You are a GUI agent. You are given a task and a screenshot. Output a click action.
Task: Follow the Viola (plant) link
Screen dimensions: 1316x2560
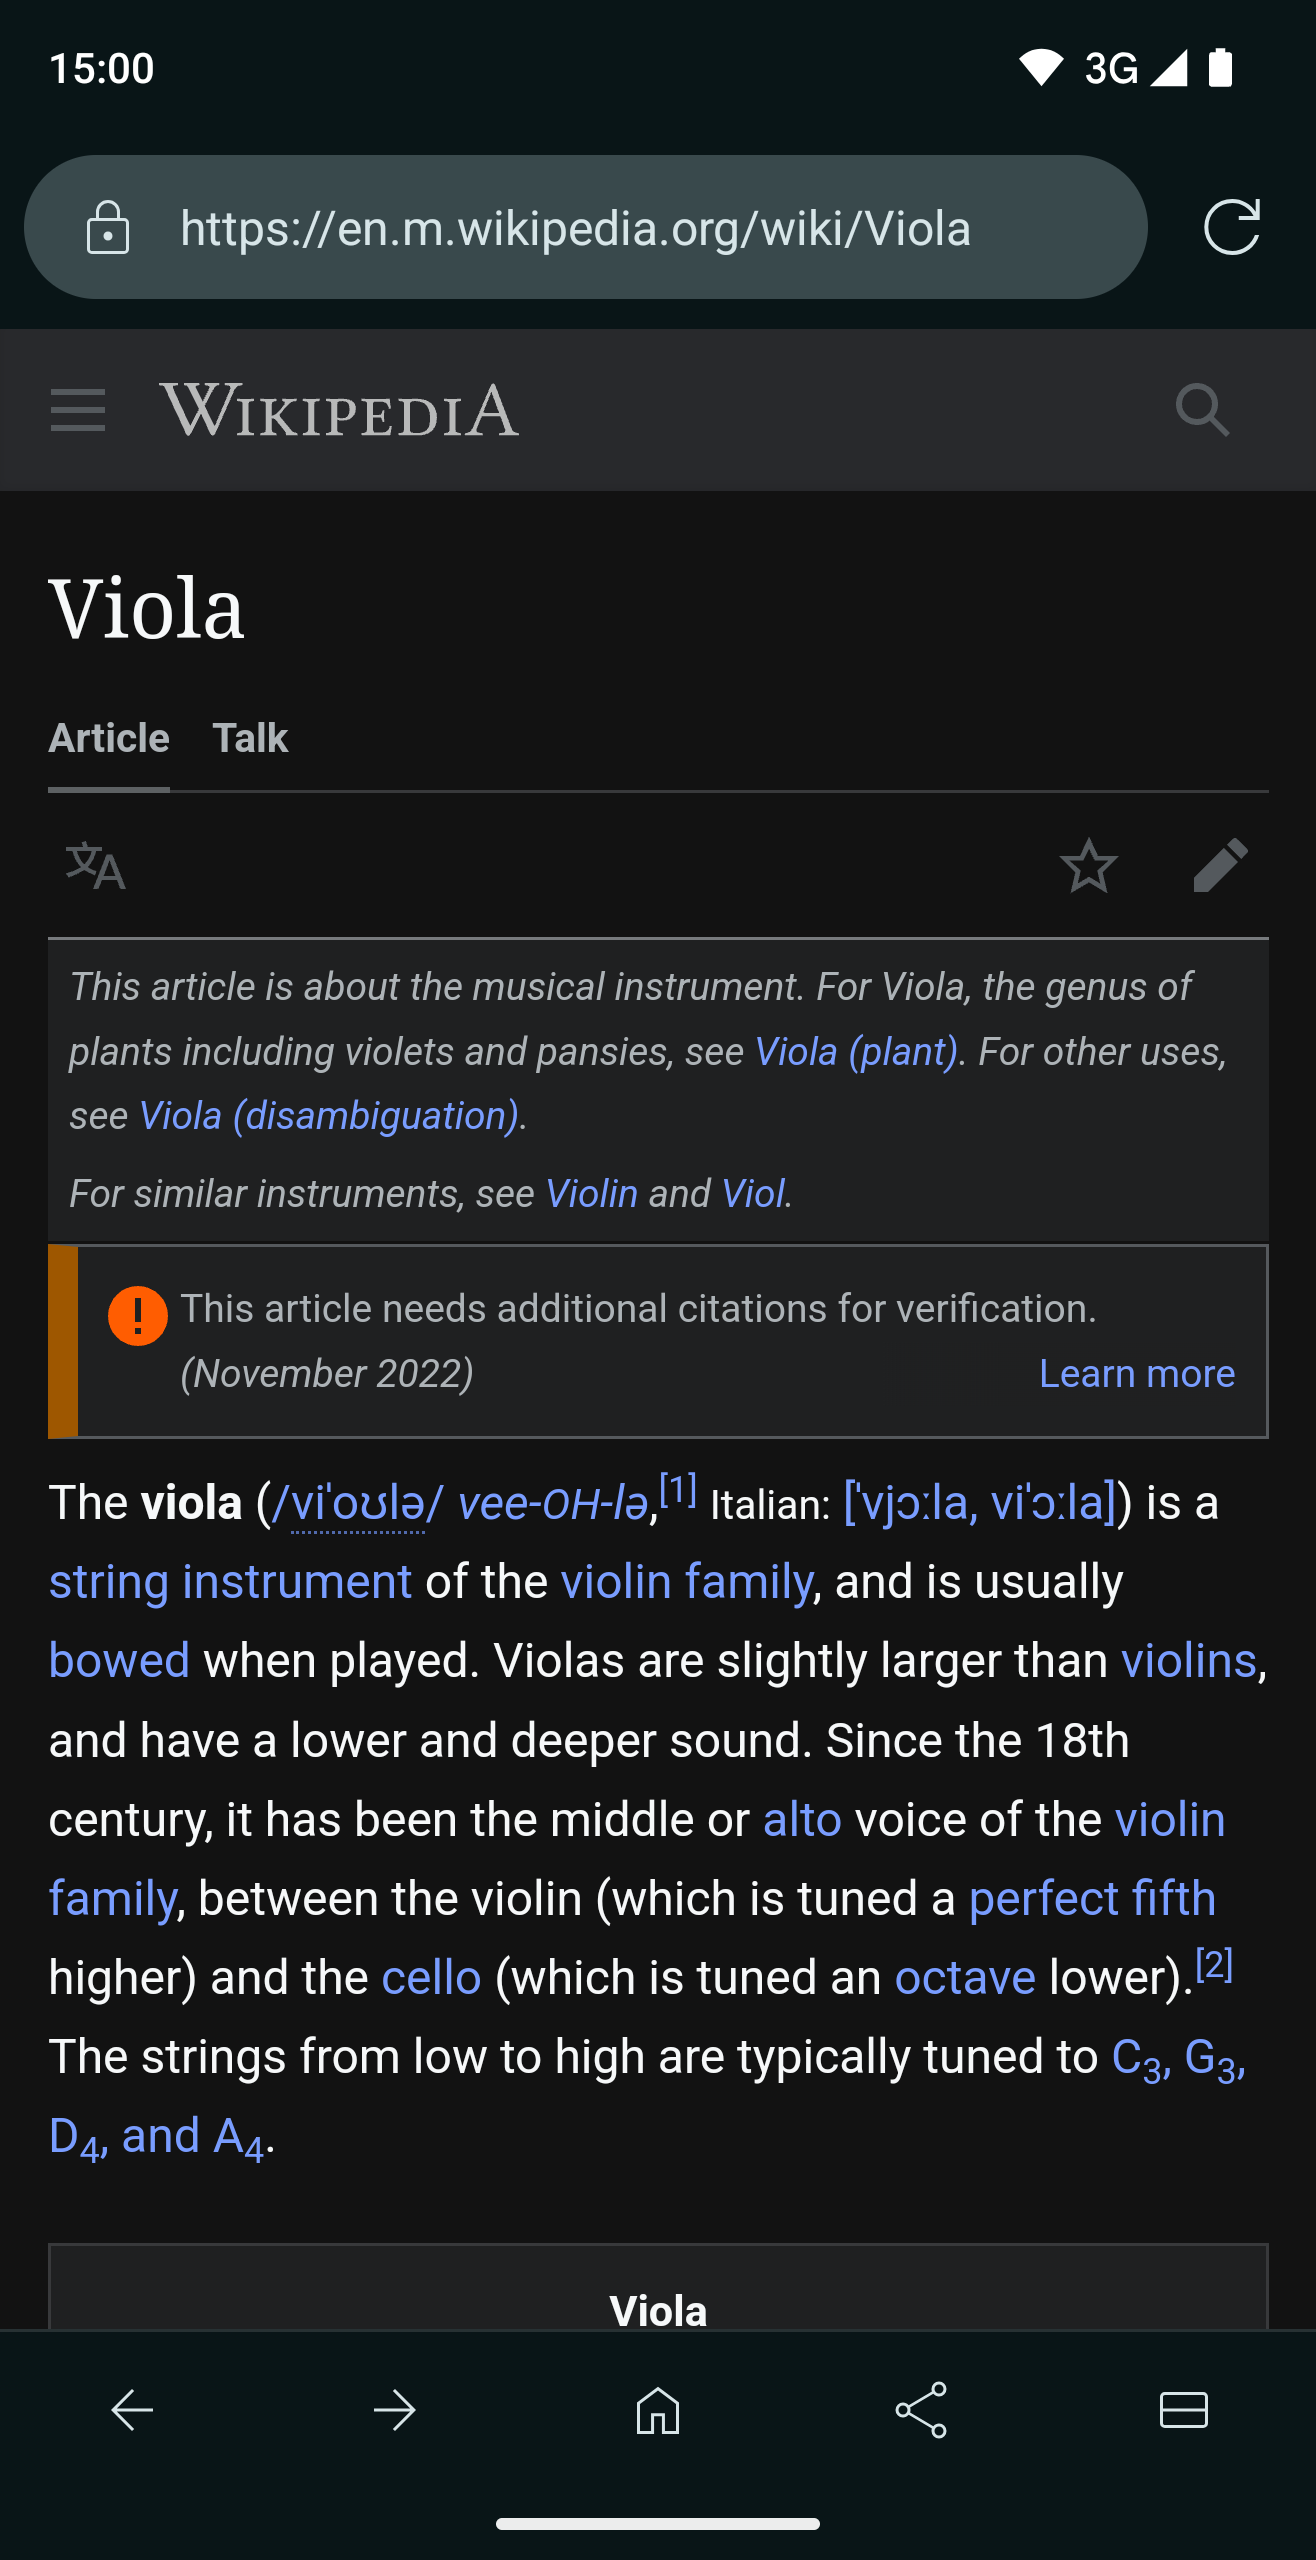pos(856,1052)
